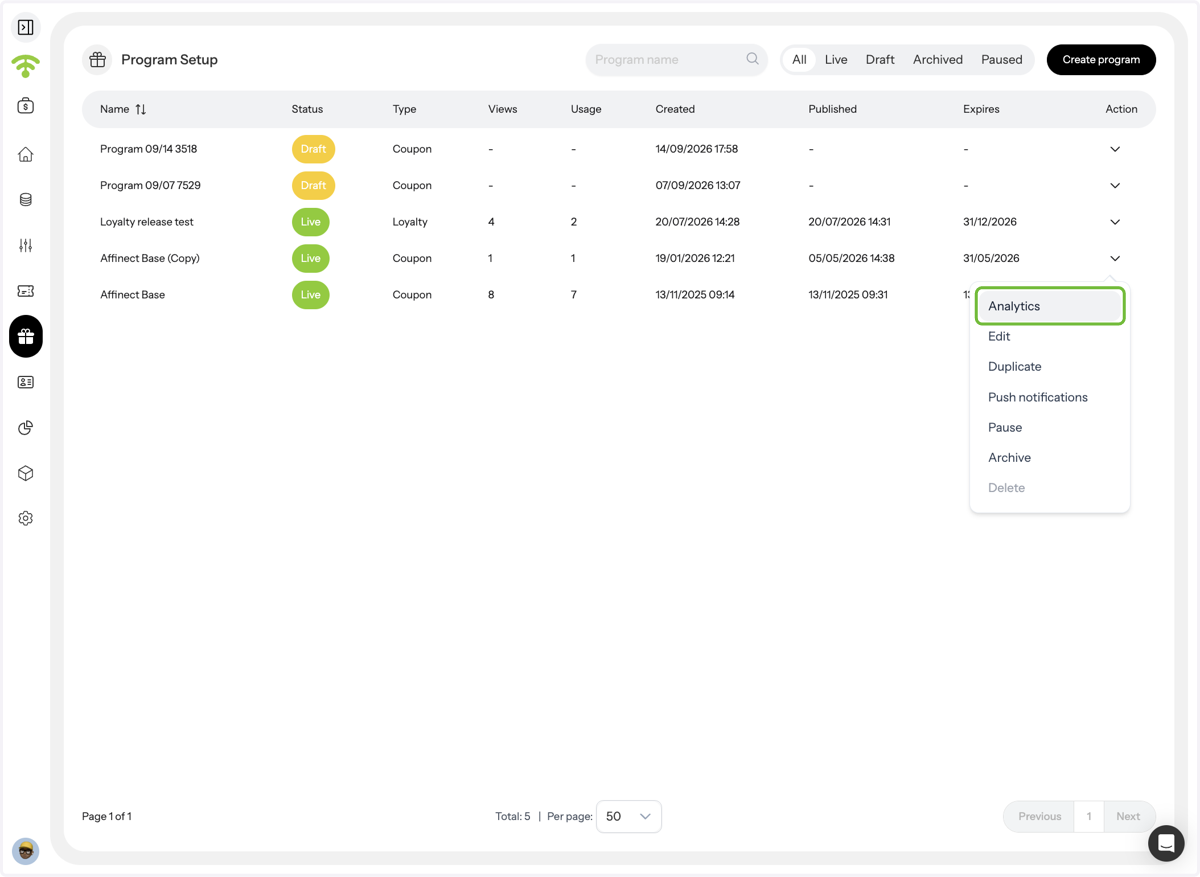Screen dimensions: 1200x877
Task: Open the dollar wallet sidebar icon
Action: 26,106
